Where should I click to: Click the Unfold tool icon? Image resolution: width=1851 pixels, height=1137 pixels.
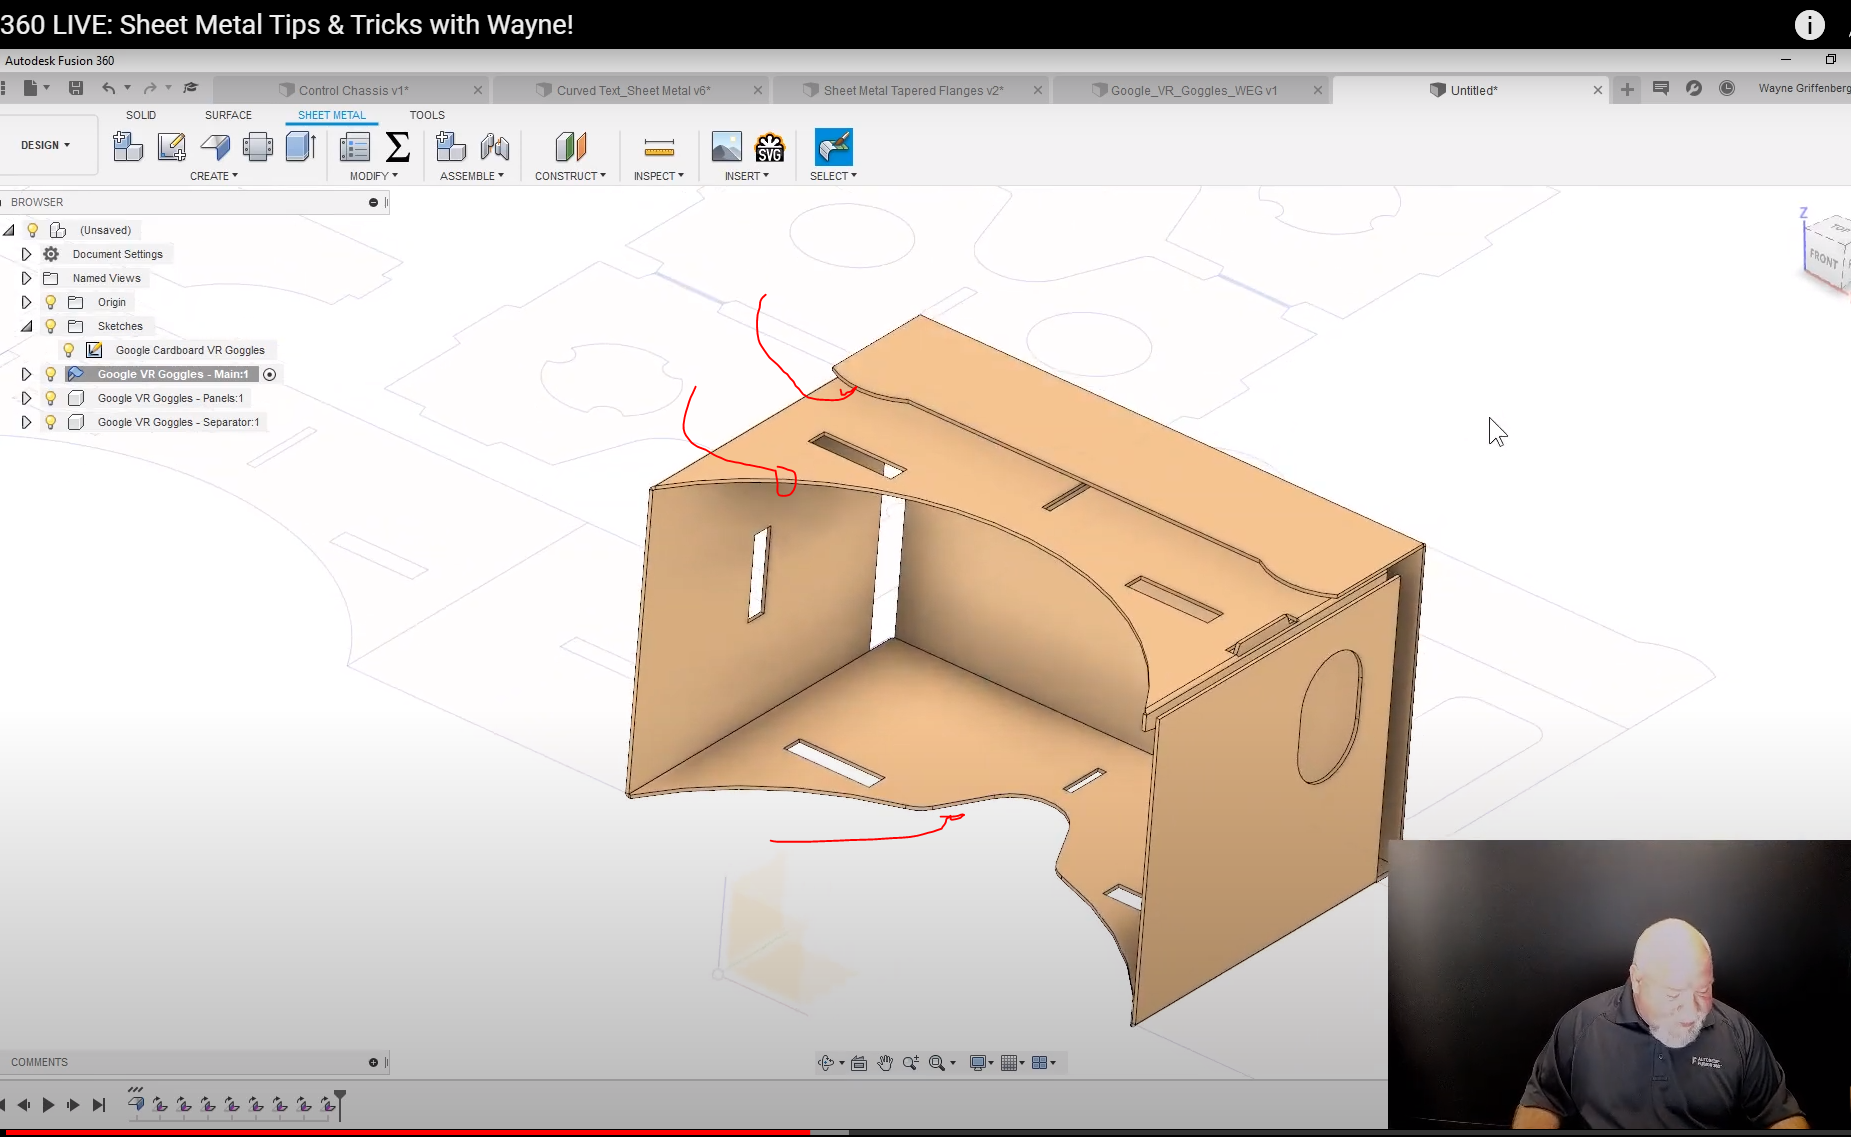(x=257, y=147)
